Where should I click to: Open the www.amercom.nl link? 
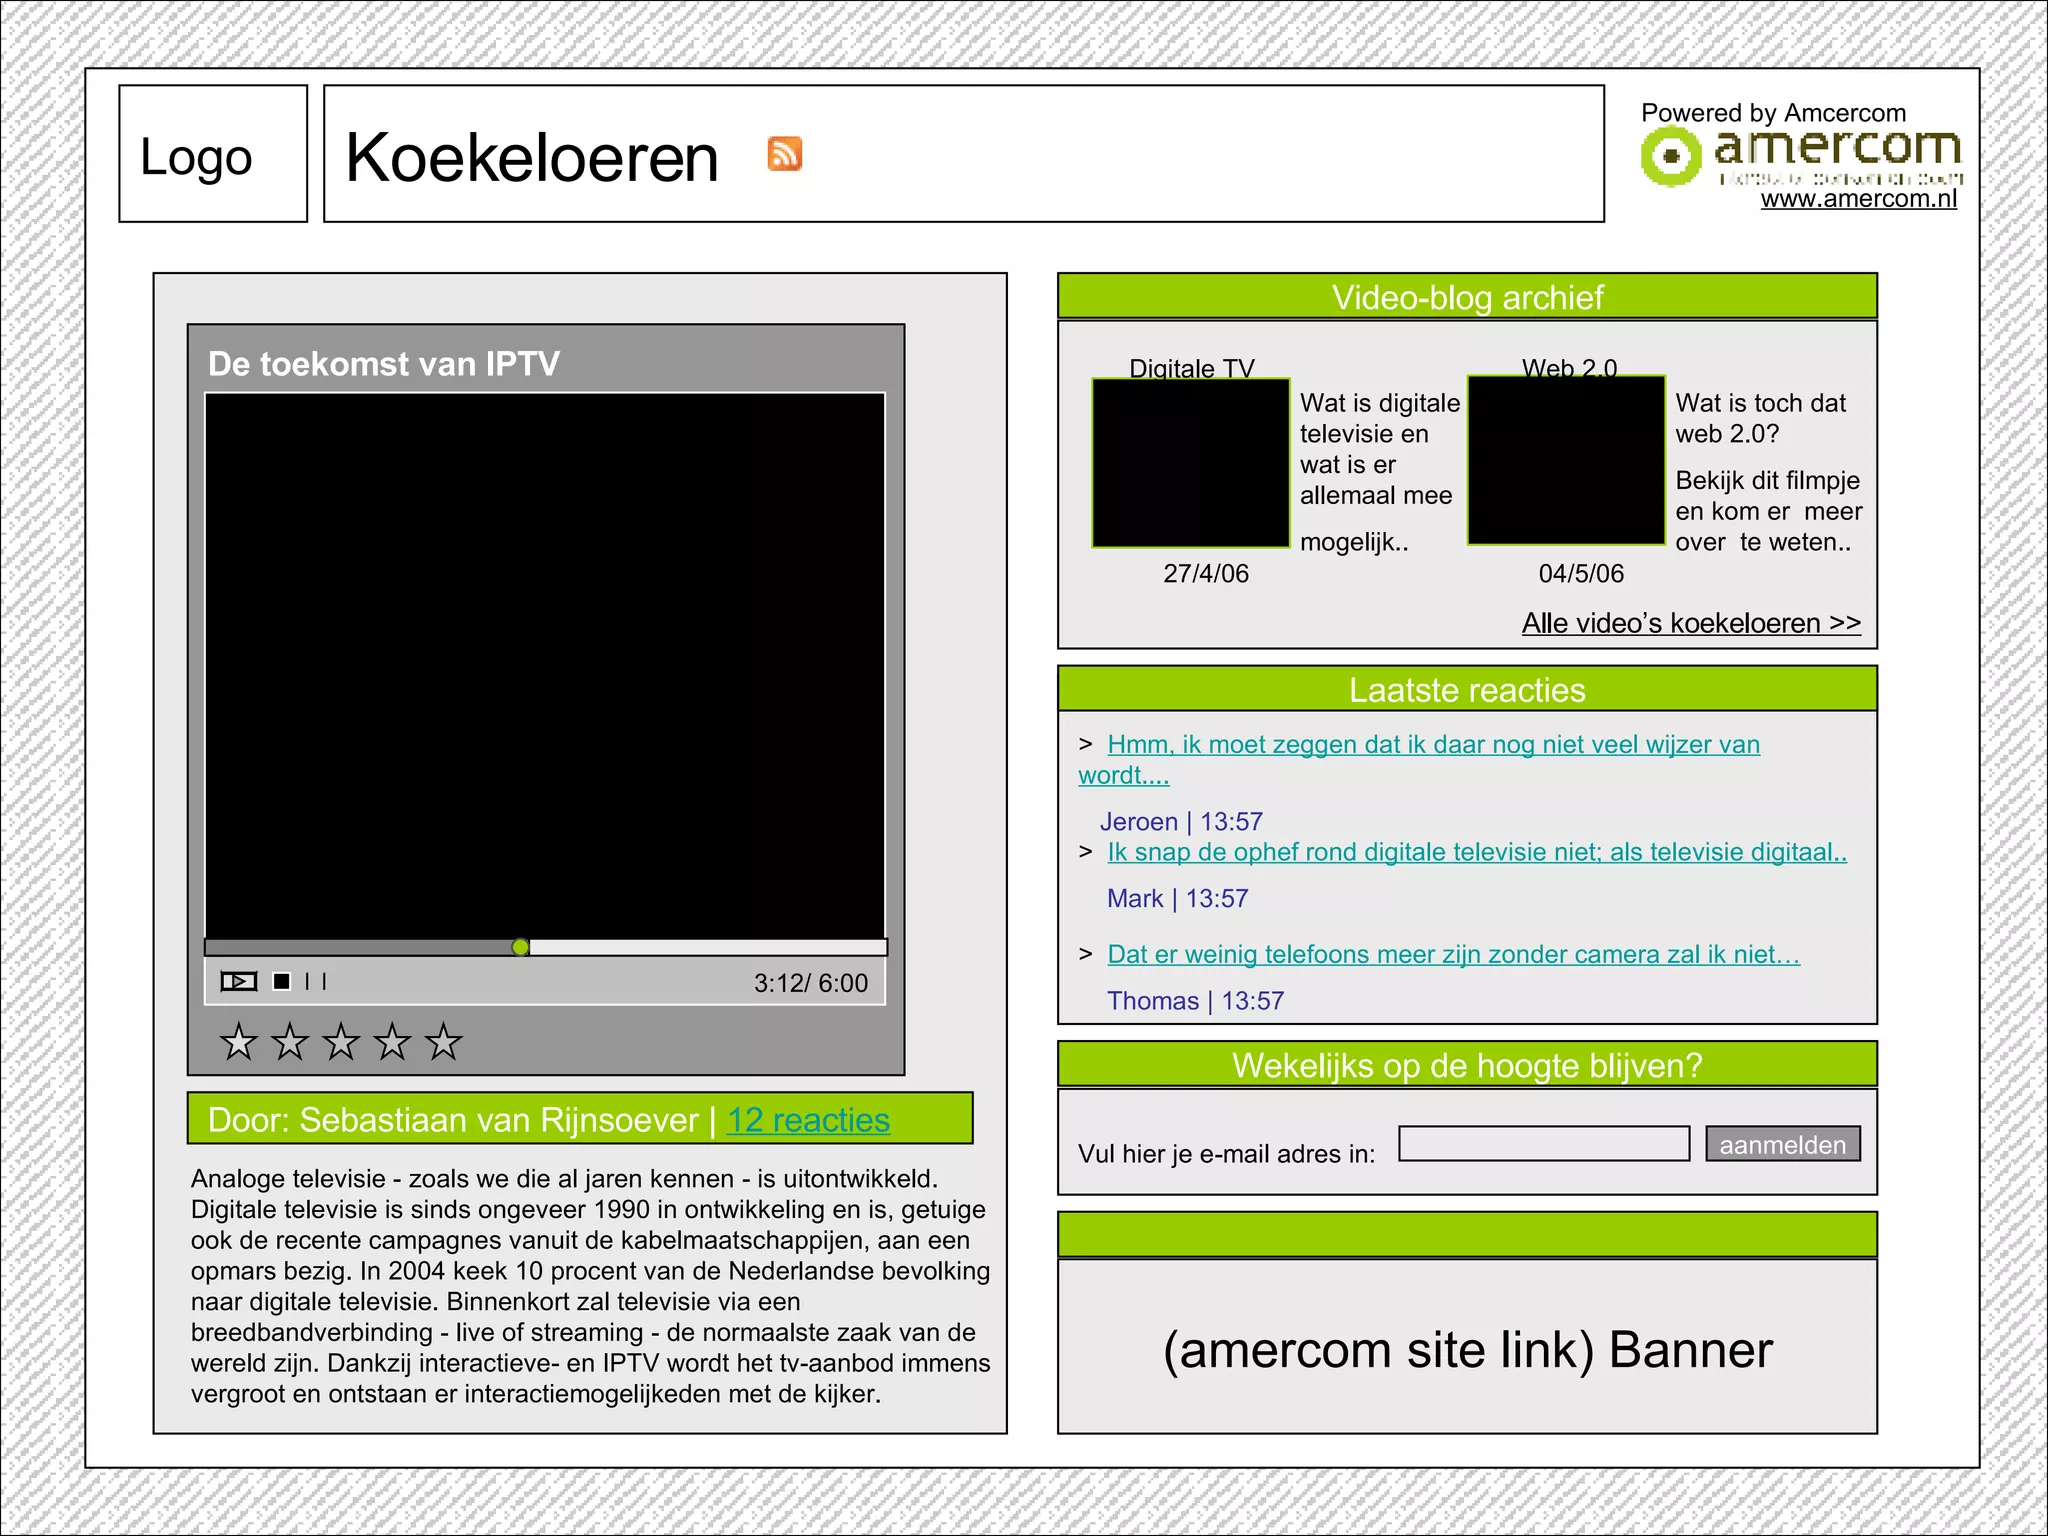tap(1858, 199)
